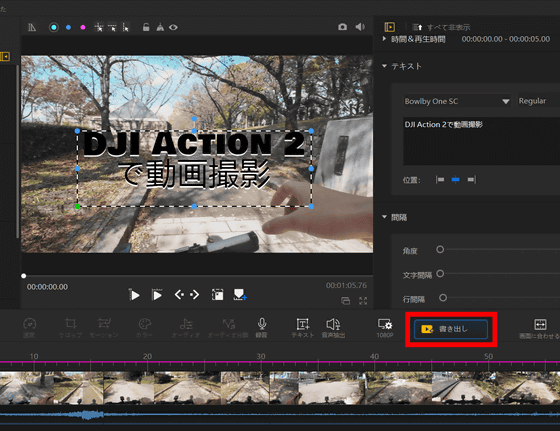Open the 1080P resolution settings
Screen dimensions: 560x431
pos(385,327)
